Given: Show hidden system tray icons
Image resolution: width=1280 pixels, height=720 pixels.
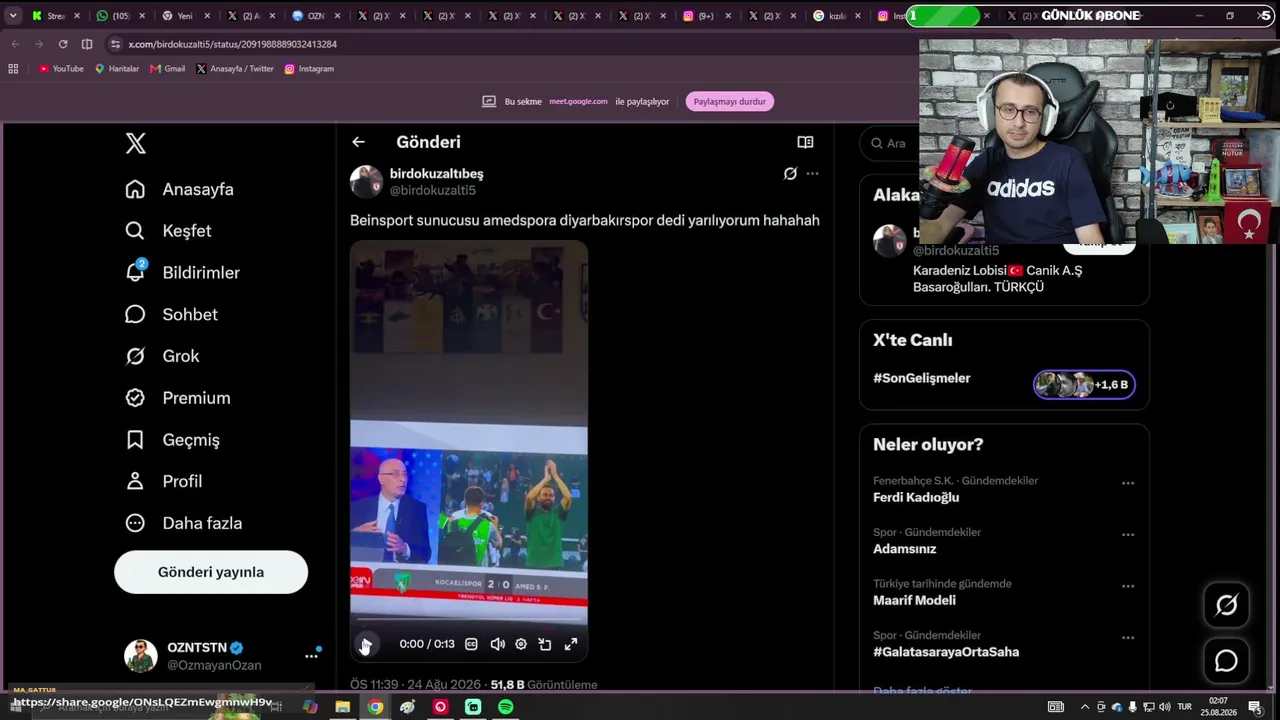Looking at the screenshot, I should coord(1084,707).
